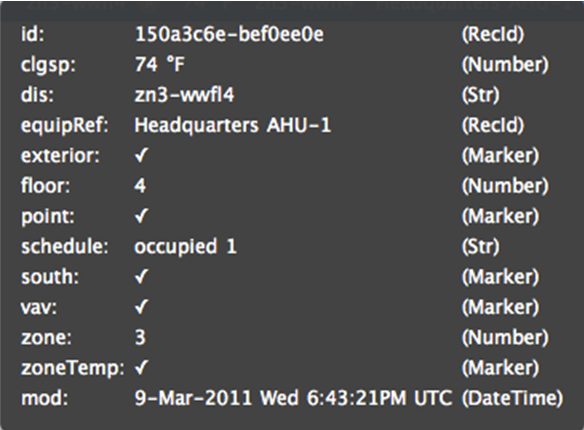Click the zone value 3

pos(140,338)
